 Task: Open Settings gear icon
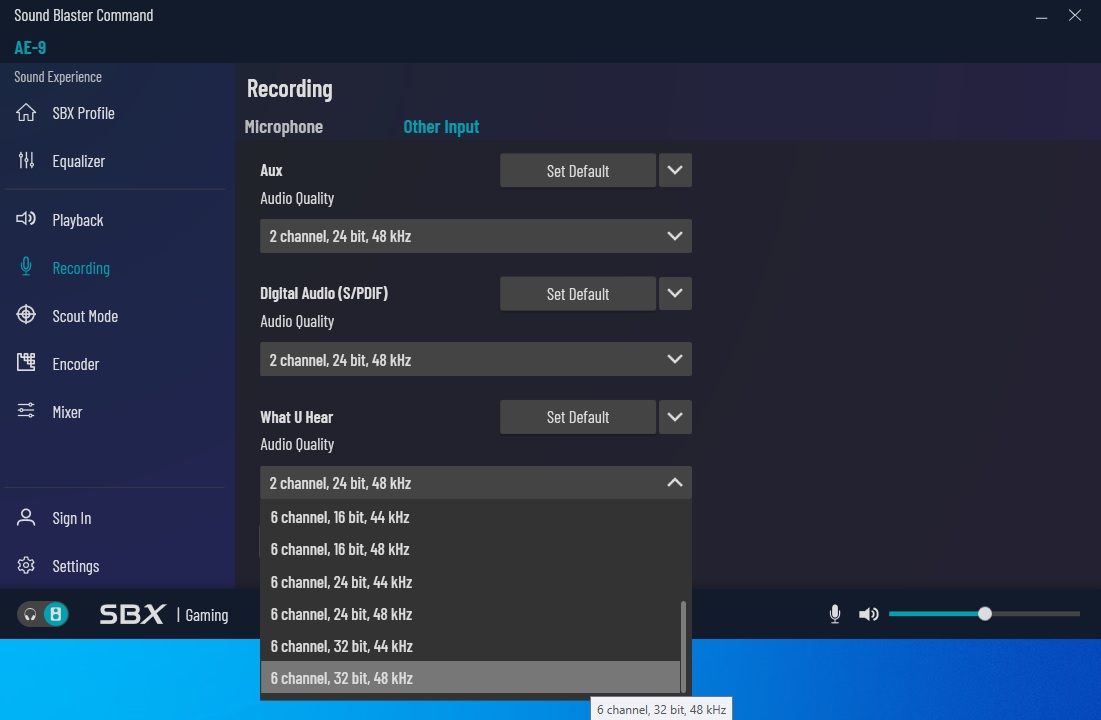click(x=26, y=566)
